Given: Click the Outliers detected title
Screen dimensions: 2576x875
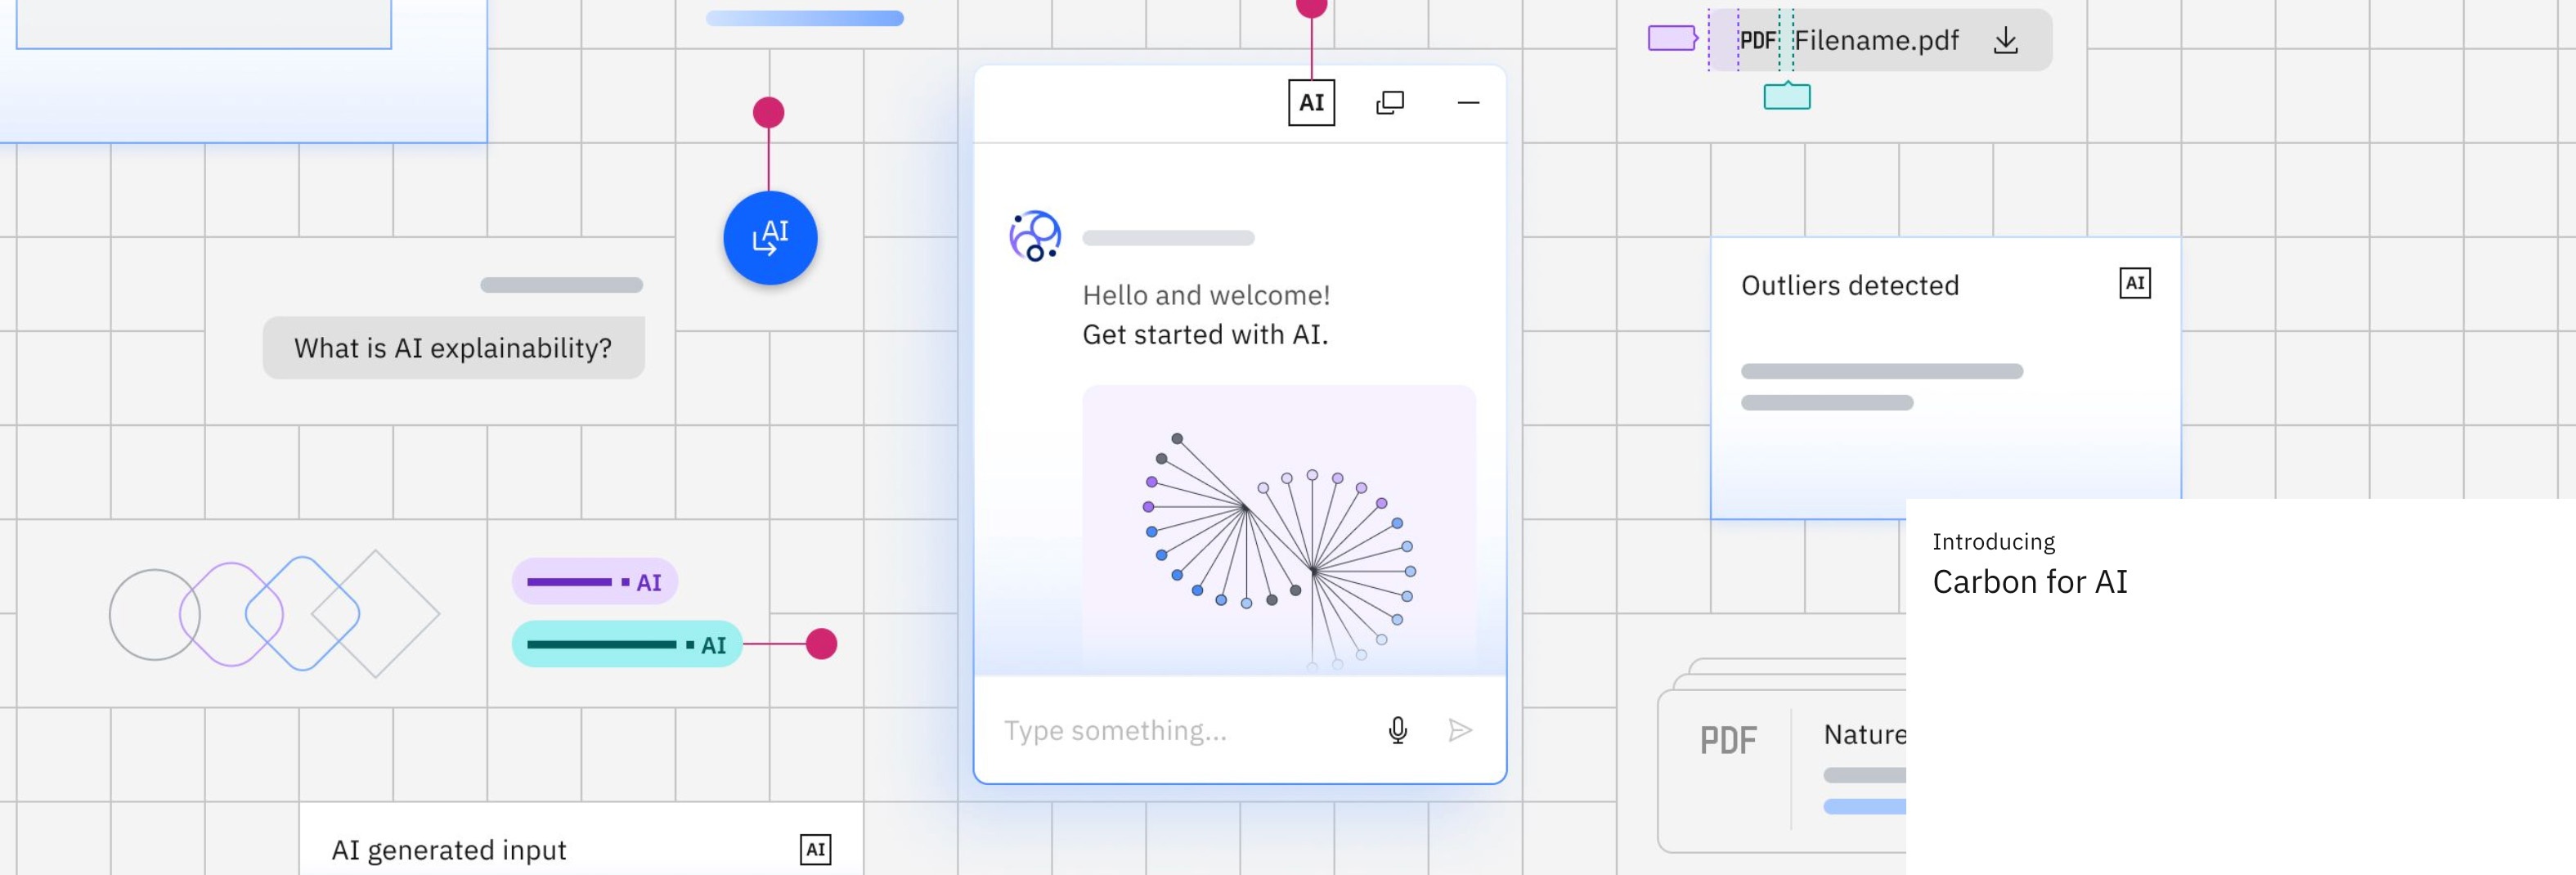Looking at the screenshot, I should tap(1850, 285).
